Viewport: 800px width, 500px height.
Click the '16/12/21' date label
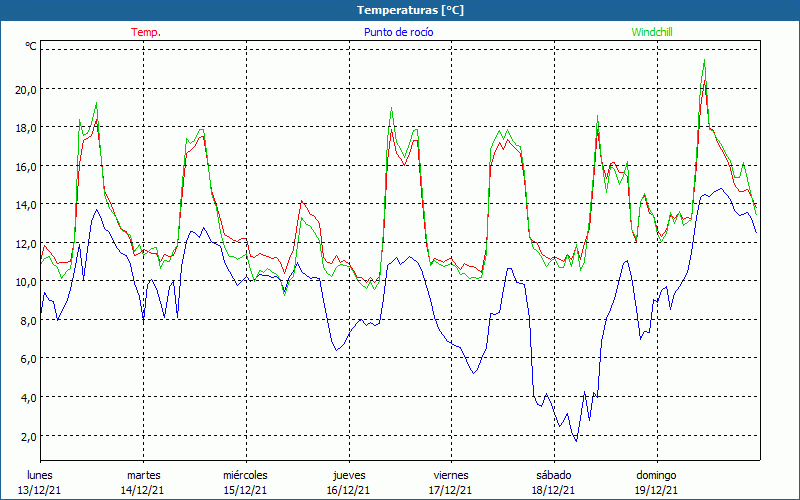348,490
